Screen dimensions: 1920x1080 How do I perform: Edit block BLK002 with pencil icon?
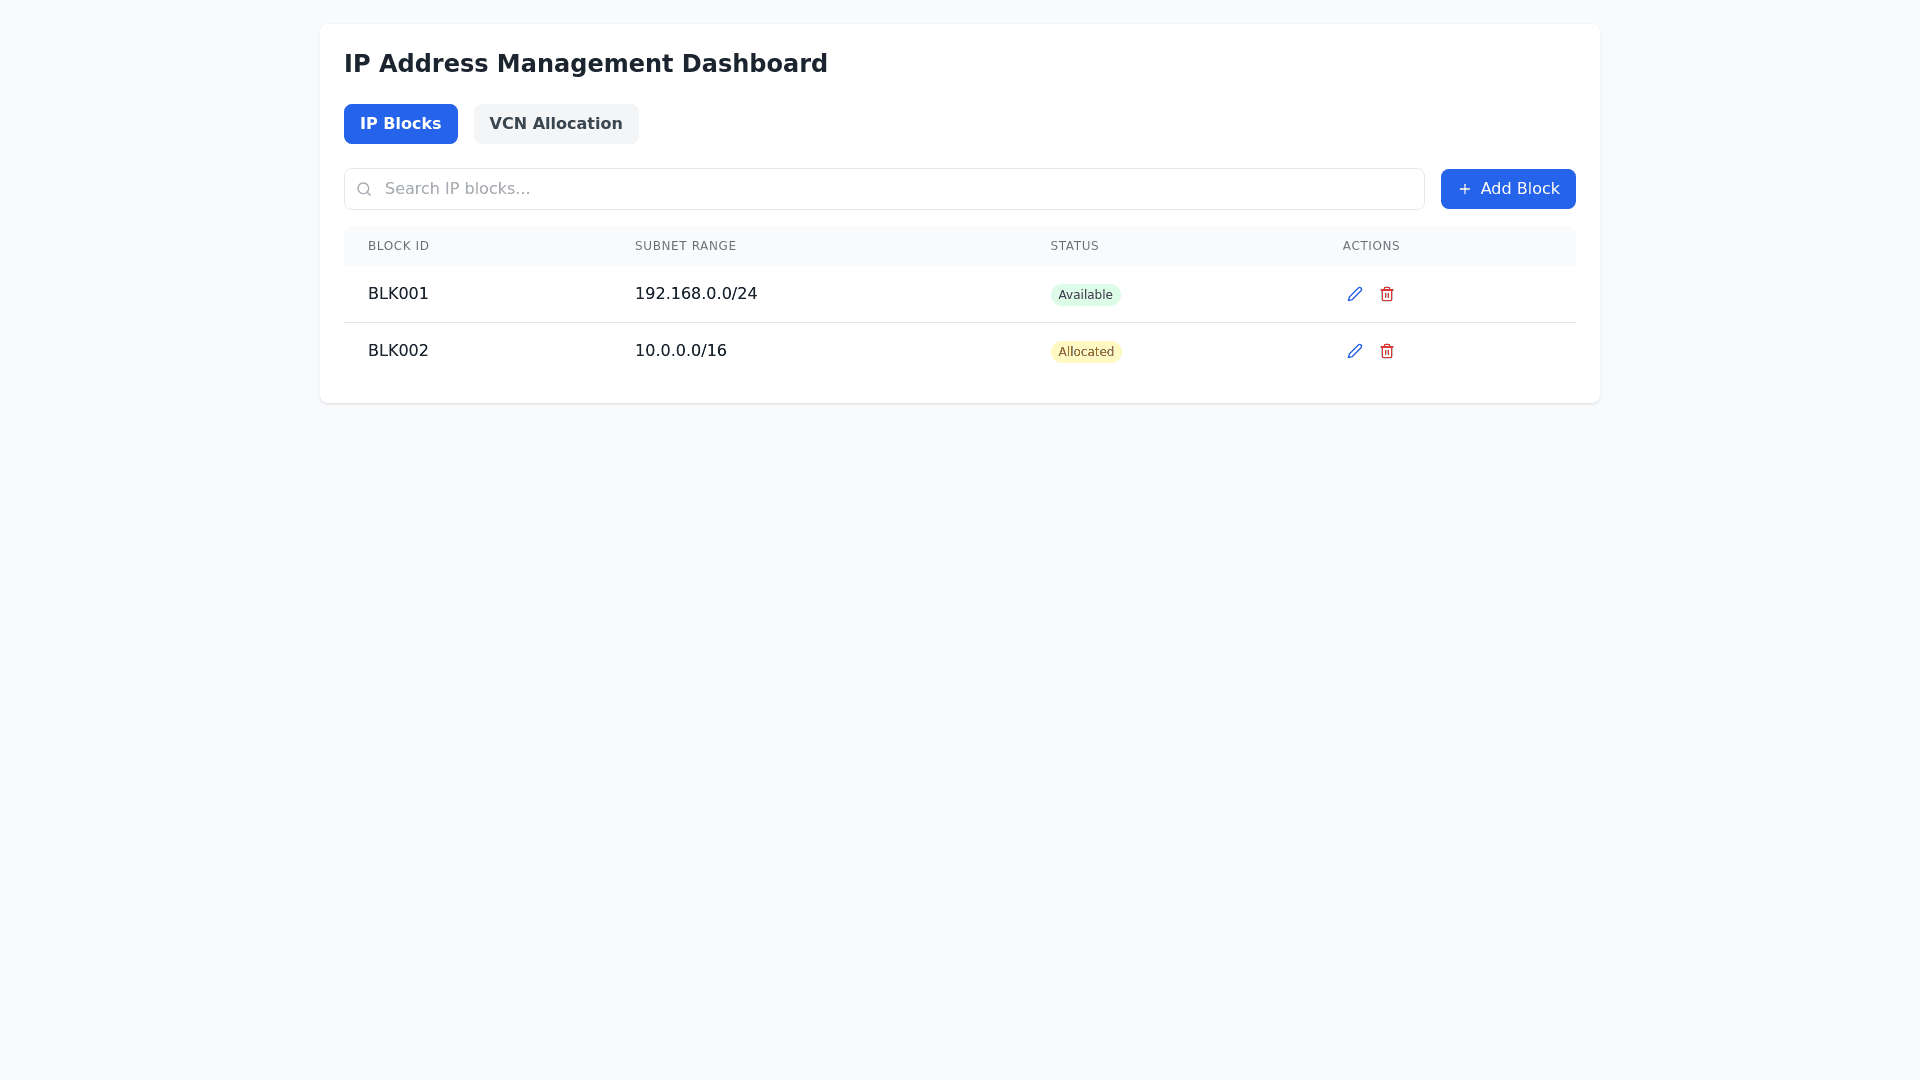[x=1355, y=351]
